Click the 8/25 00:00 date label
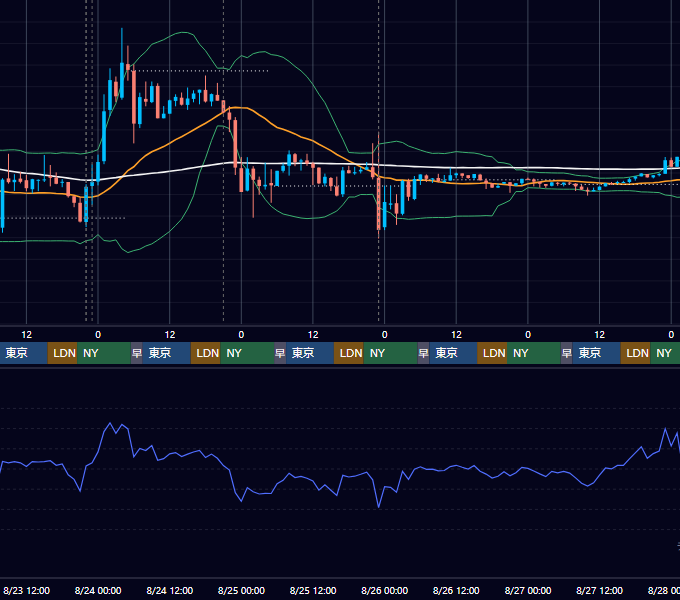The image size is (680, 600). click(241, 590)
